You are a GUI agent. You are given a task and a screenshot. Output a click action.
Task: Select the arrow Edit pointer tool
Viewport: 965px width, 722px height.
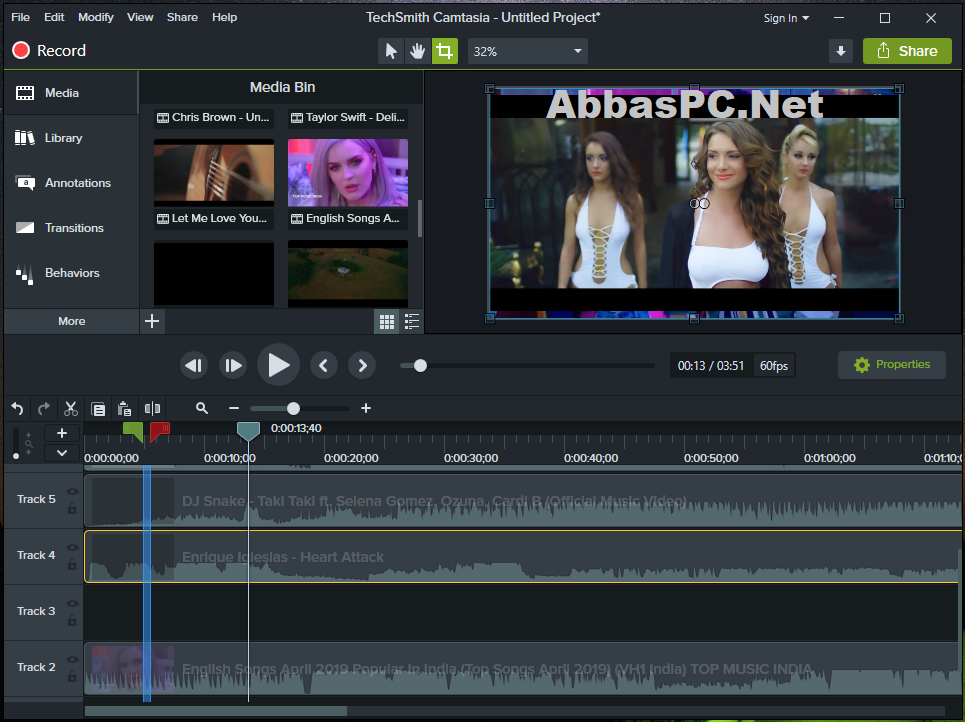(391, 51)
